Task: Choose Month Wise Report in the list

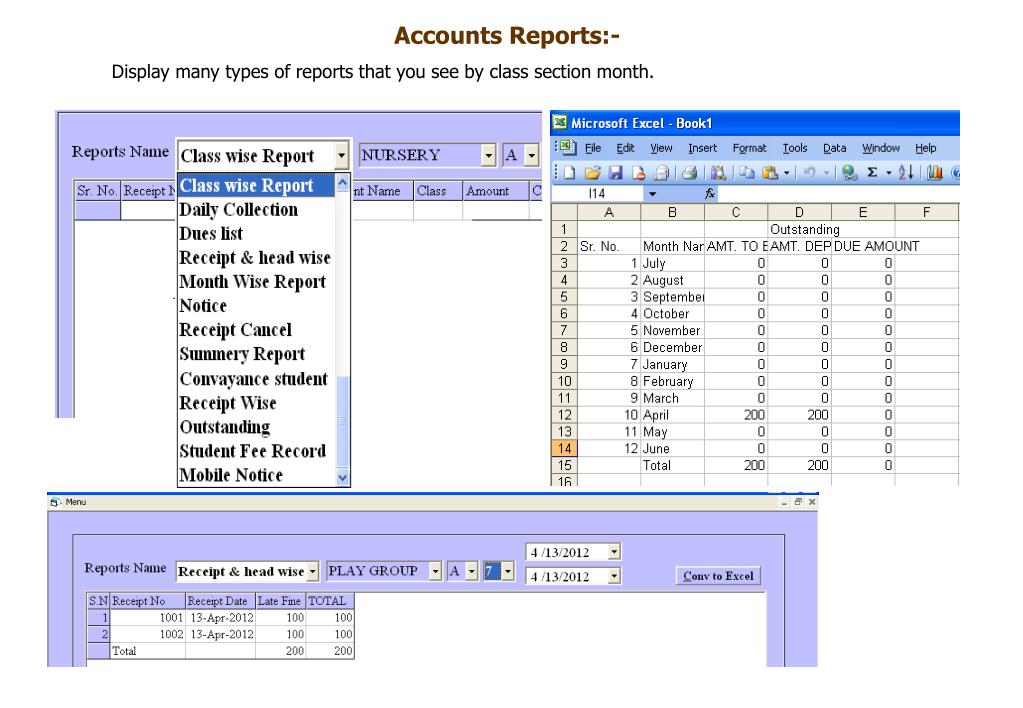Action: (x=253, y=282)
